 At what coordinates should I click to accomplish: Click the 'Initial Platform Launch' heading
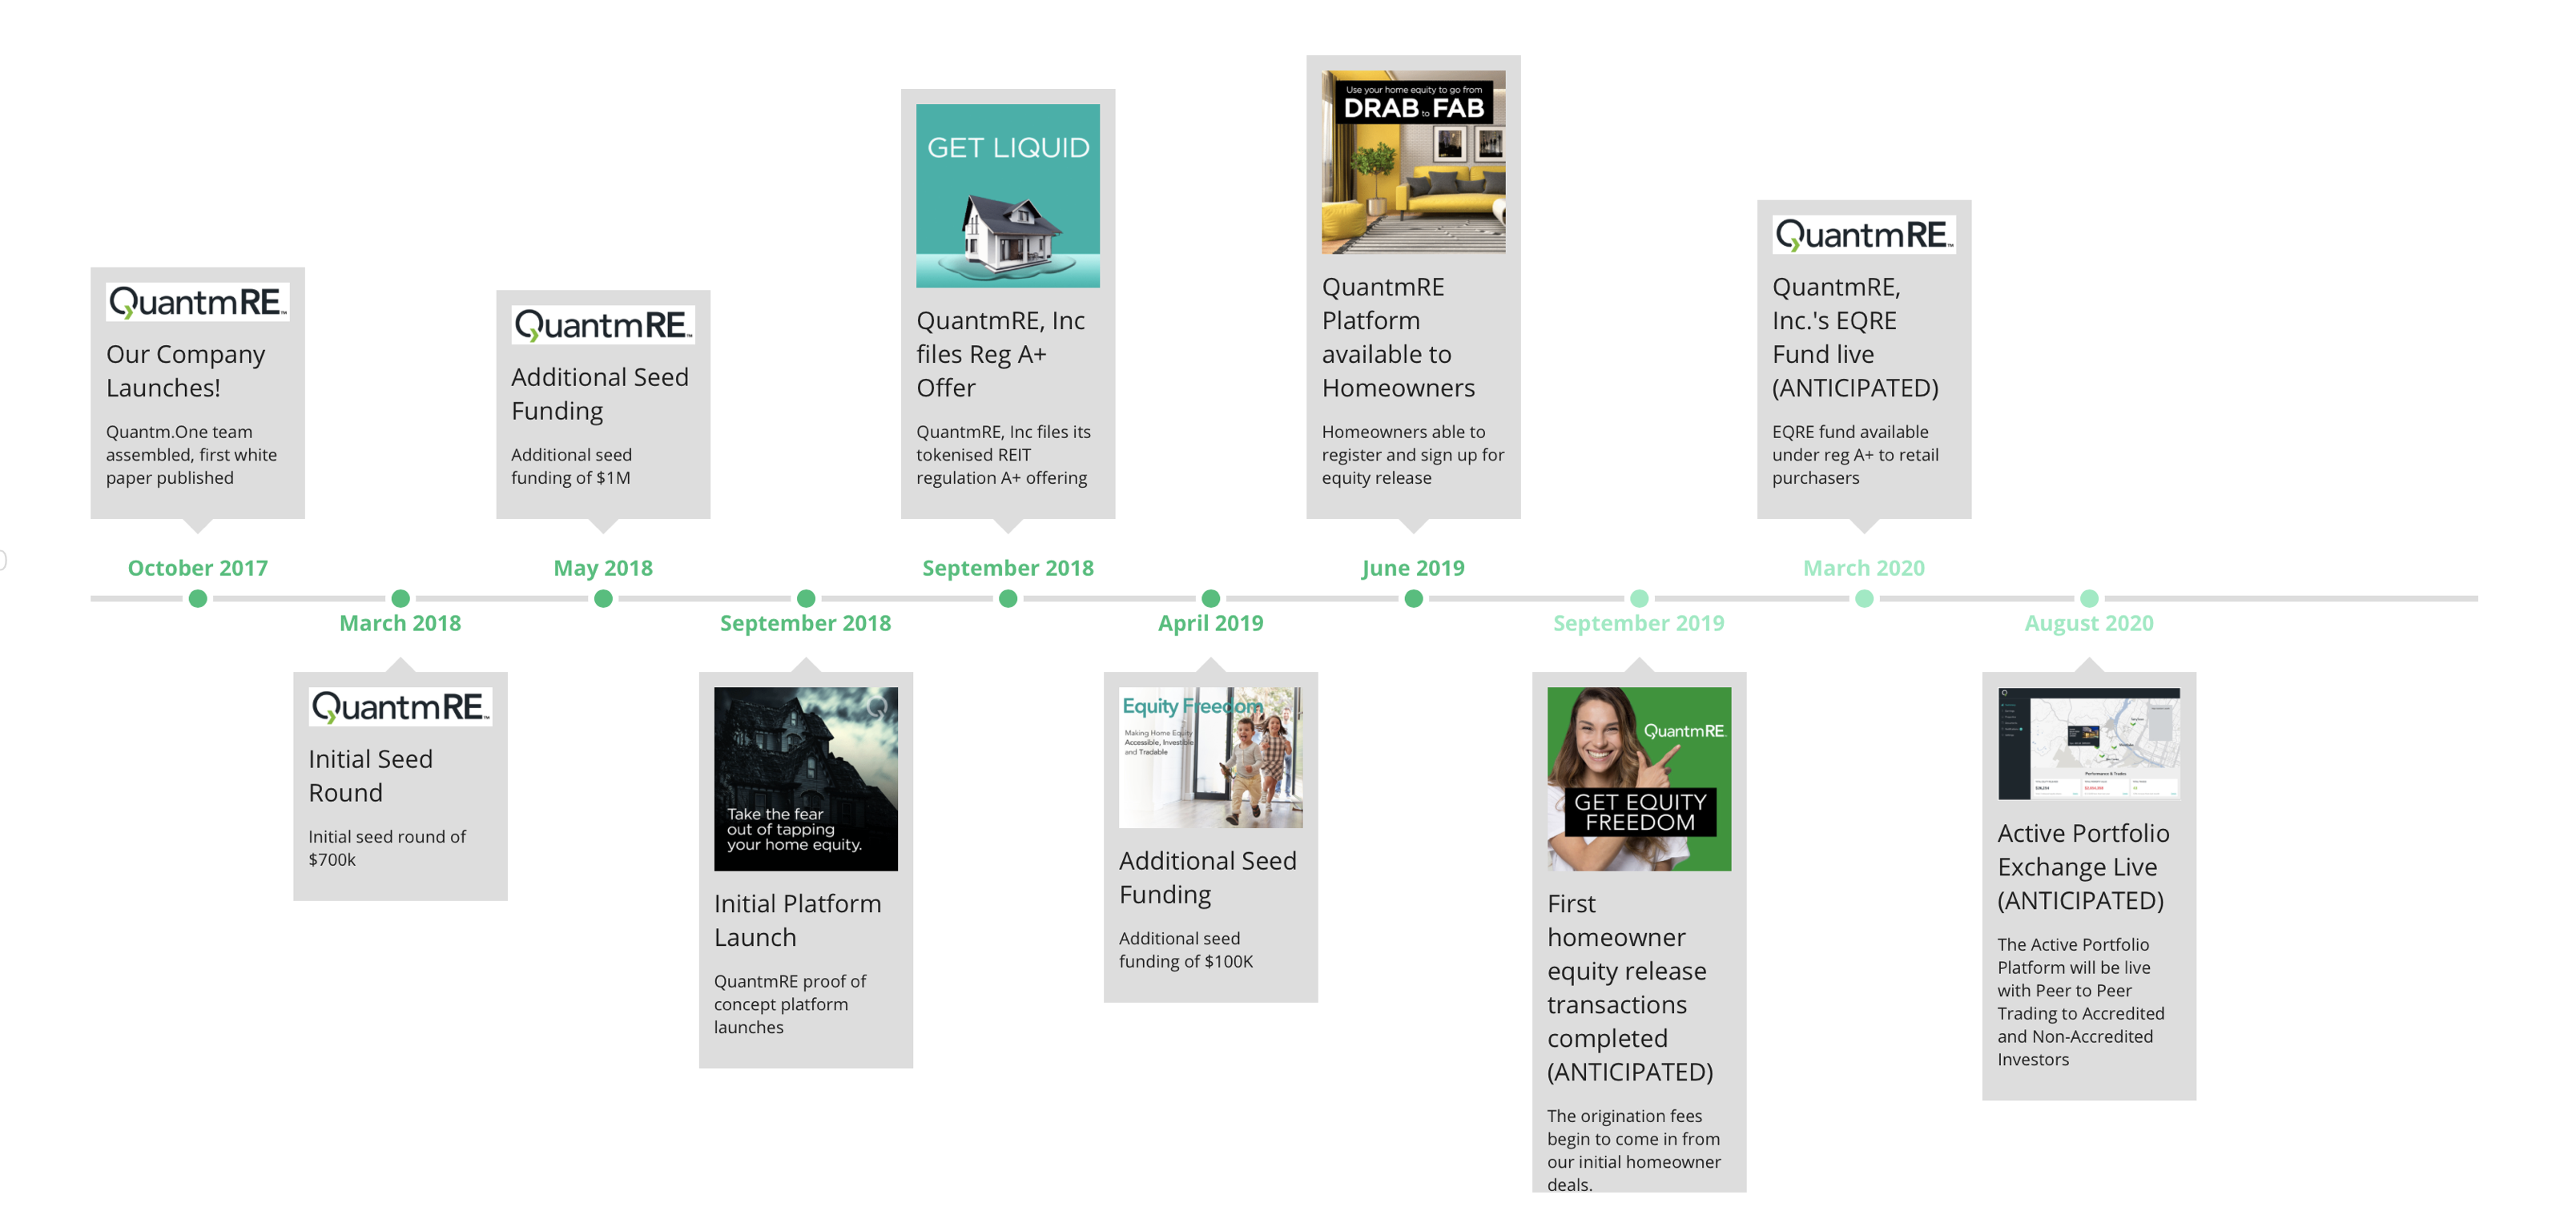tap(798, 920)
